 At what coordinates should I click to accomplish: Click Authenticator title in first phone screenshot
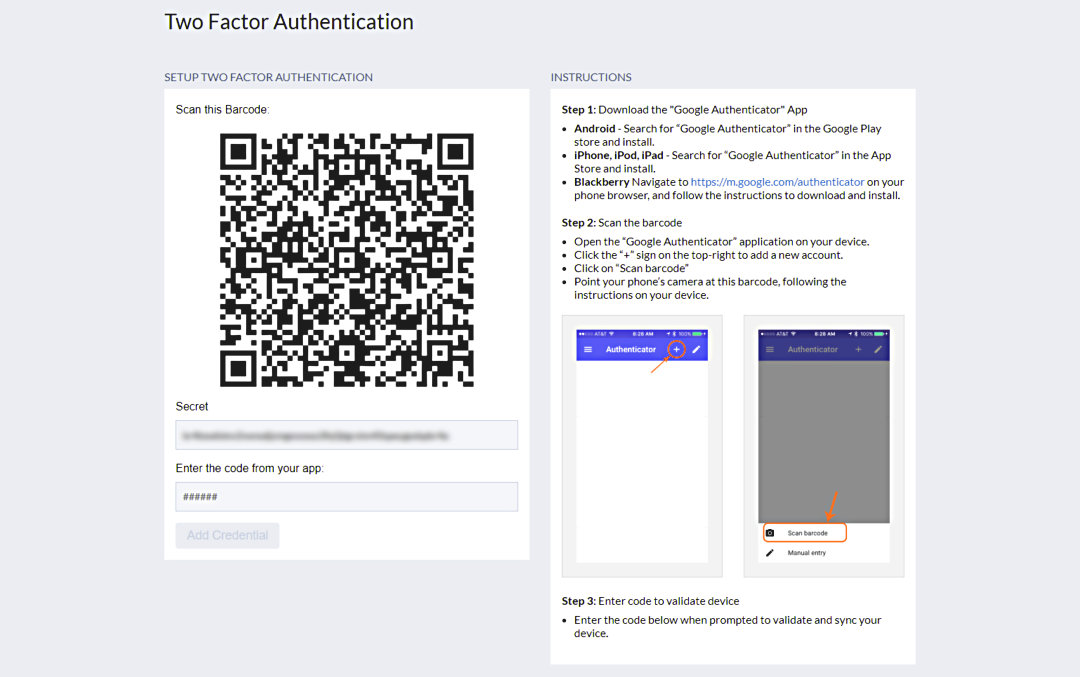[x=631, y=349]
